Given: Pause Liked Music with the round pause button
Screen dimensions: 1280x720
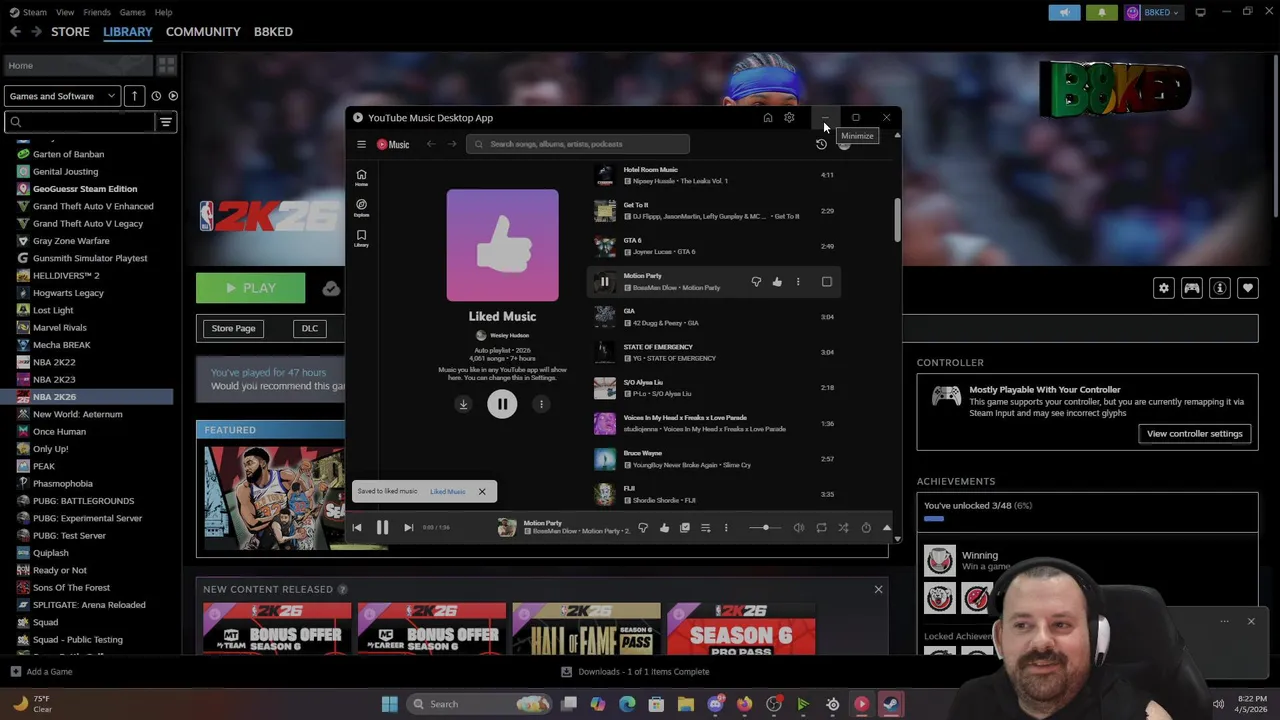Looking at the screenshot, I should (x=502, y=404).
